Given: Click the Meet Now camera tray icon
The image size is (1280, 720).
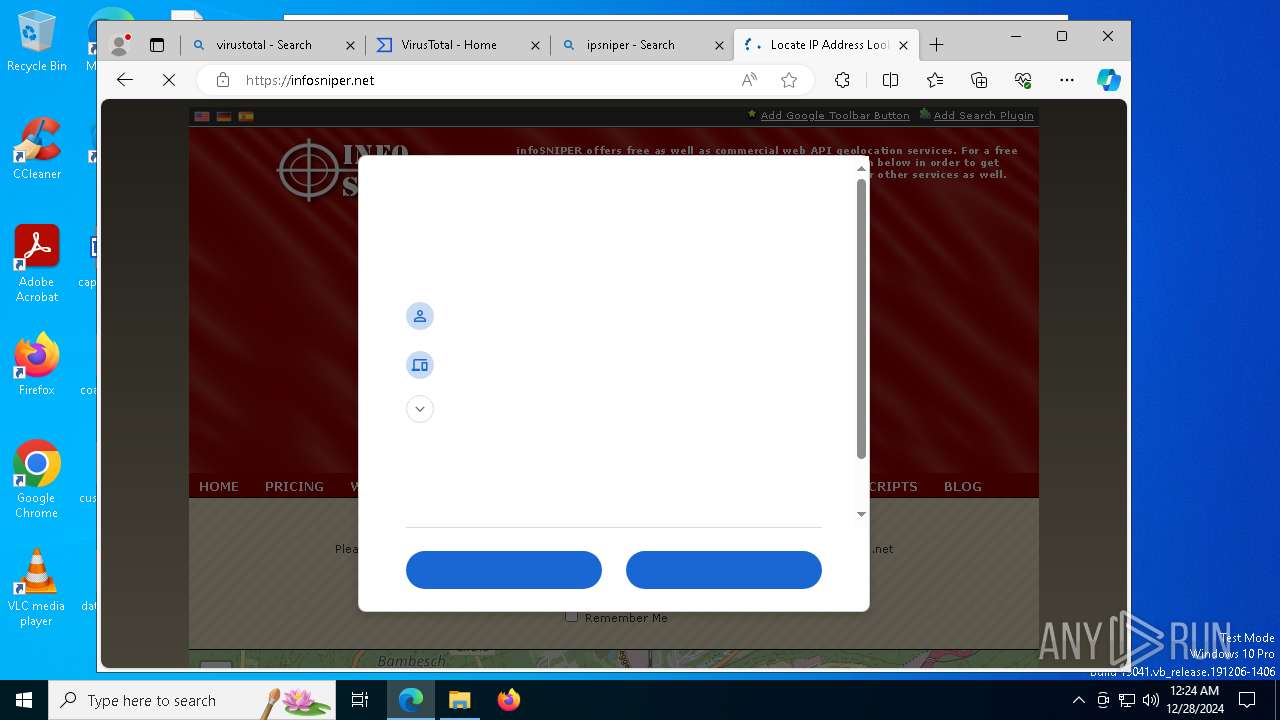Looking at the screenshot, I should pyautogui.click(x=1103, y=700).
